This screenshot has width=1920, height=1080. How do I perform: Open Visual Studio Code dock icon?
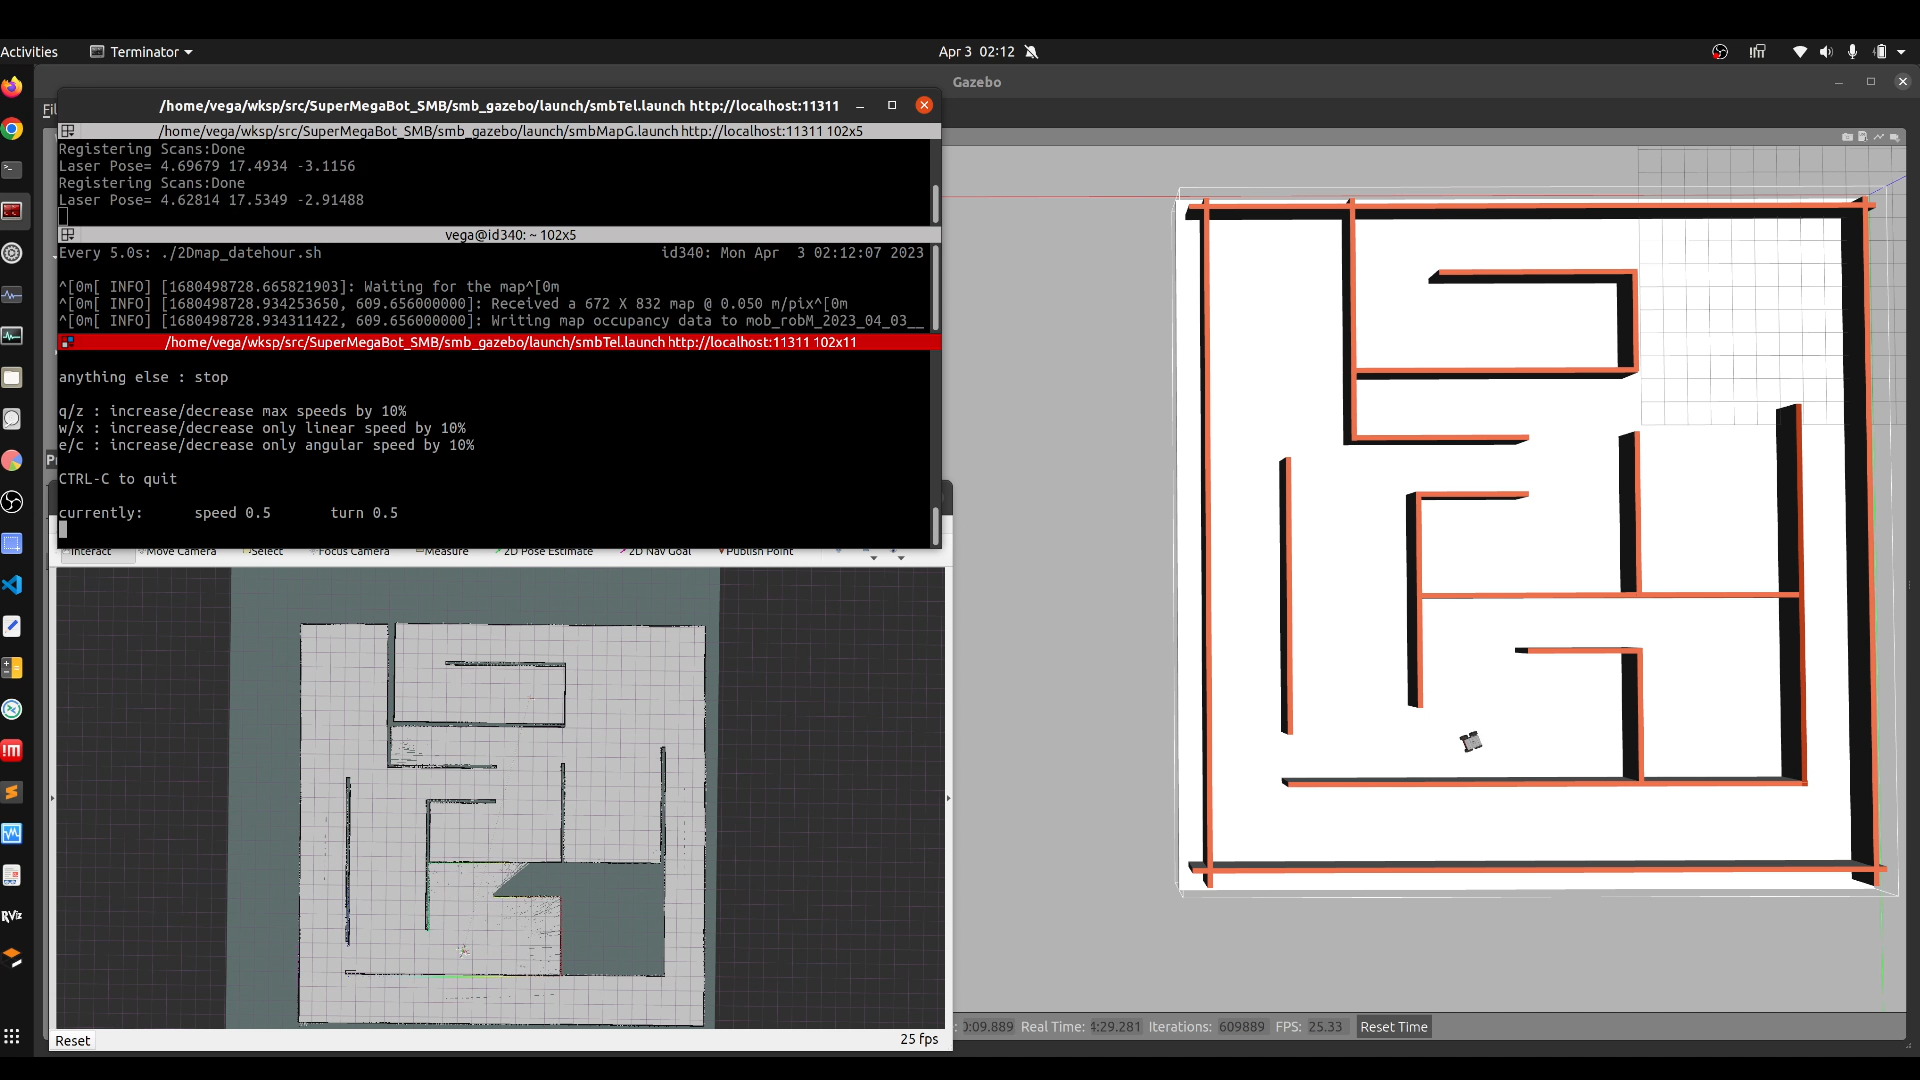point(12,585)
